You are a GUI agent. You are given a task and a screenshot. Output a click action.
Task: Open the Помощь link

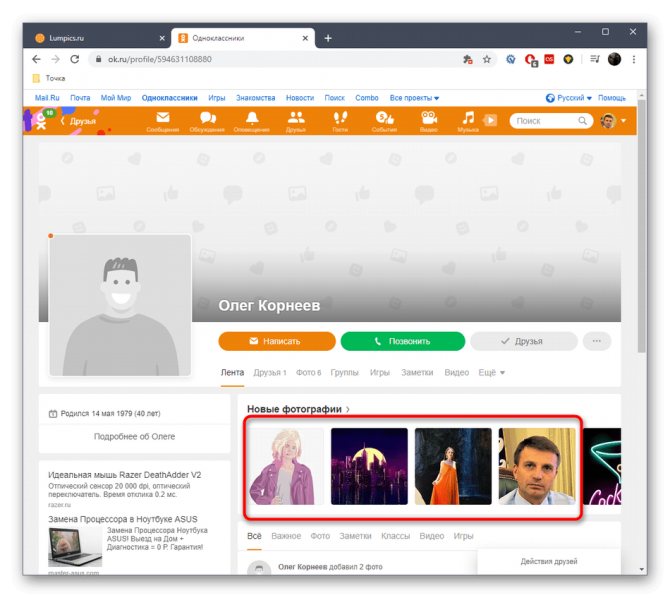pyautogui.click(x=611, y=98)
